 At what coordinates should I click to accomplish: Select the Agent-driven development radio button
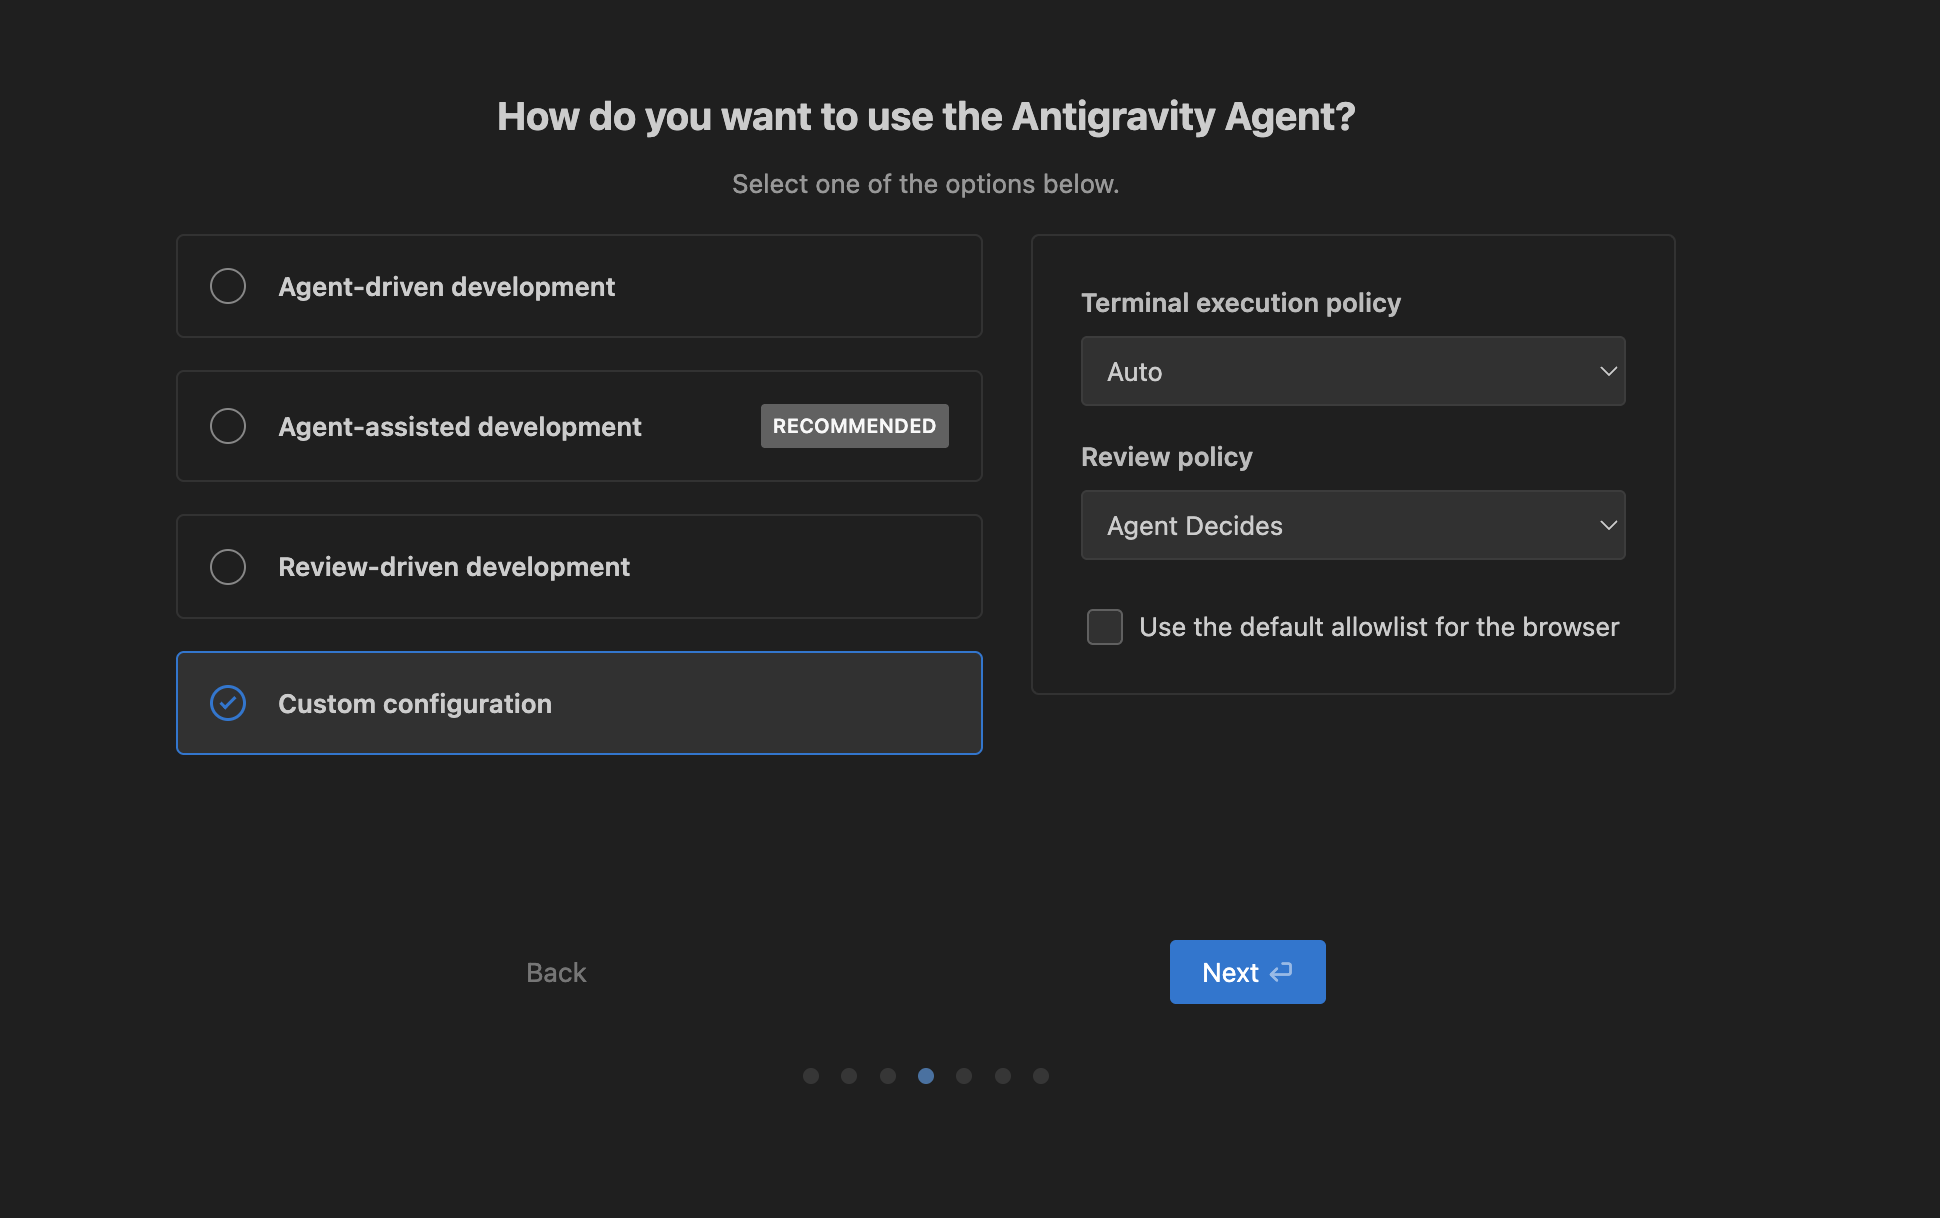click(228, 286)
